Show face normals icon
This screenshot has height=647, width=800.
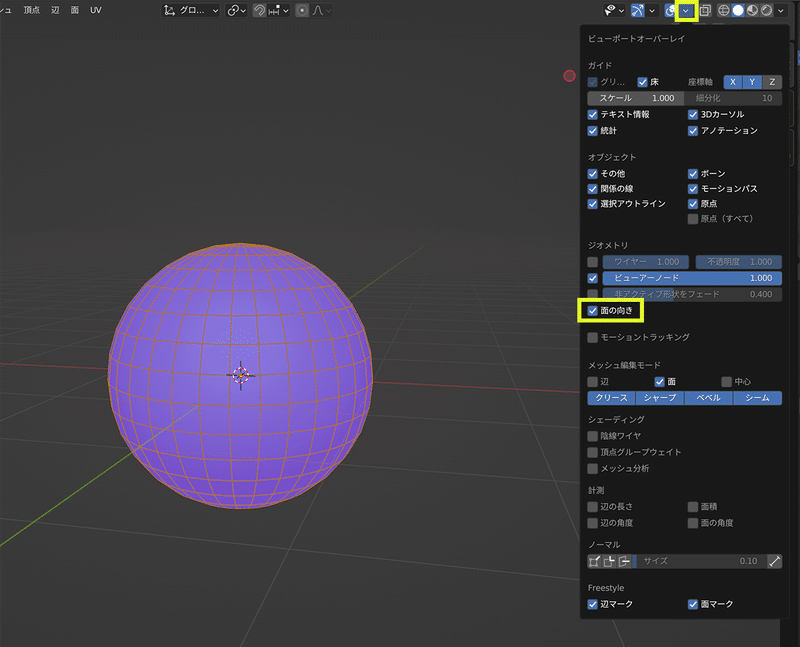point(624,561)
